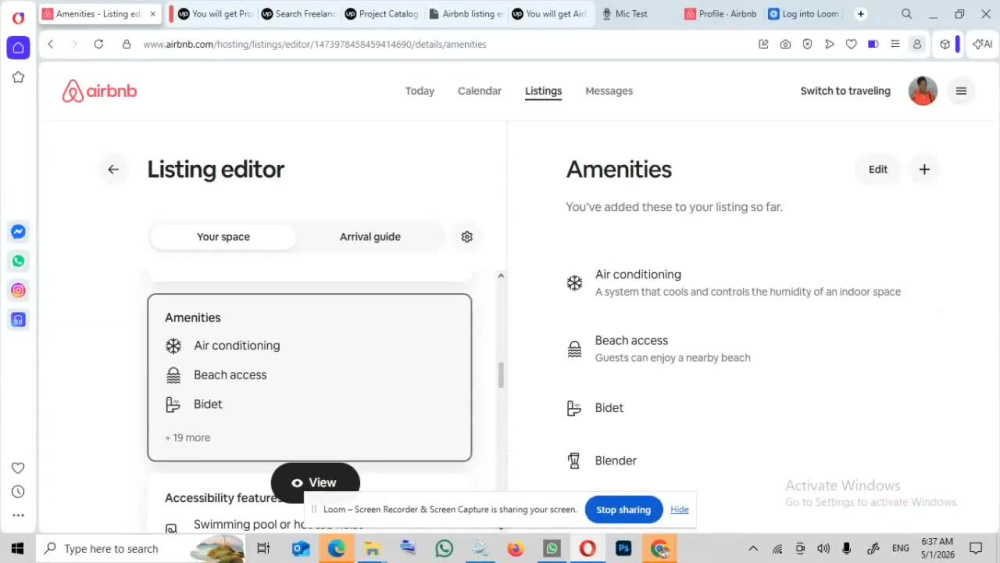Open volume control in system tray

point(823,548)
